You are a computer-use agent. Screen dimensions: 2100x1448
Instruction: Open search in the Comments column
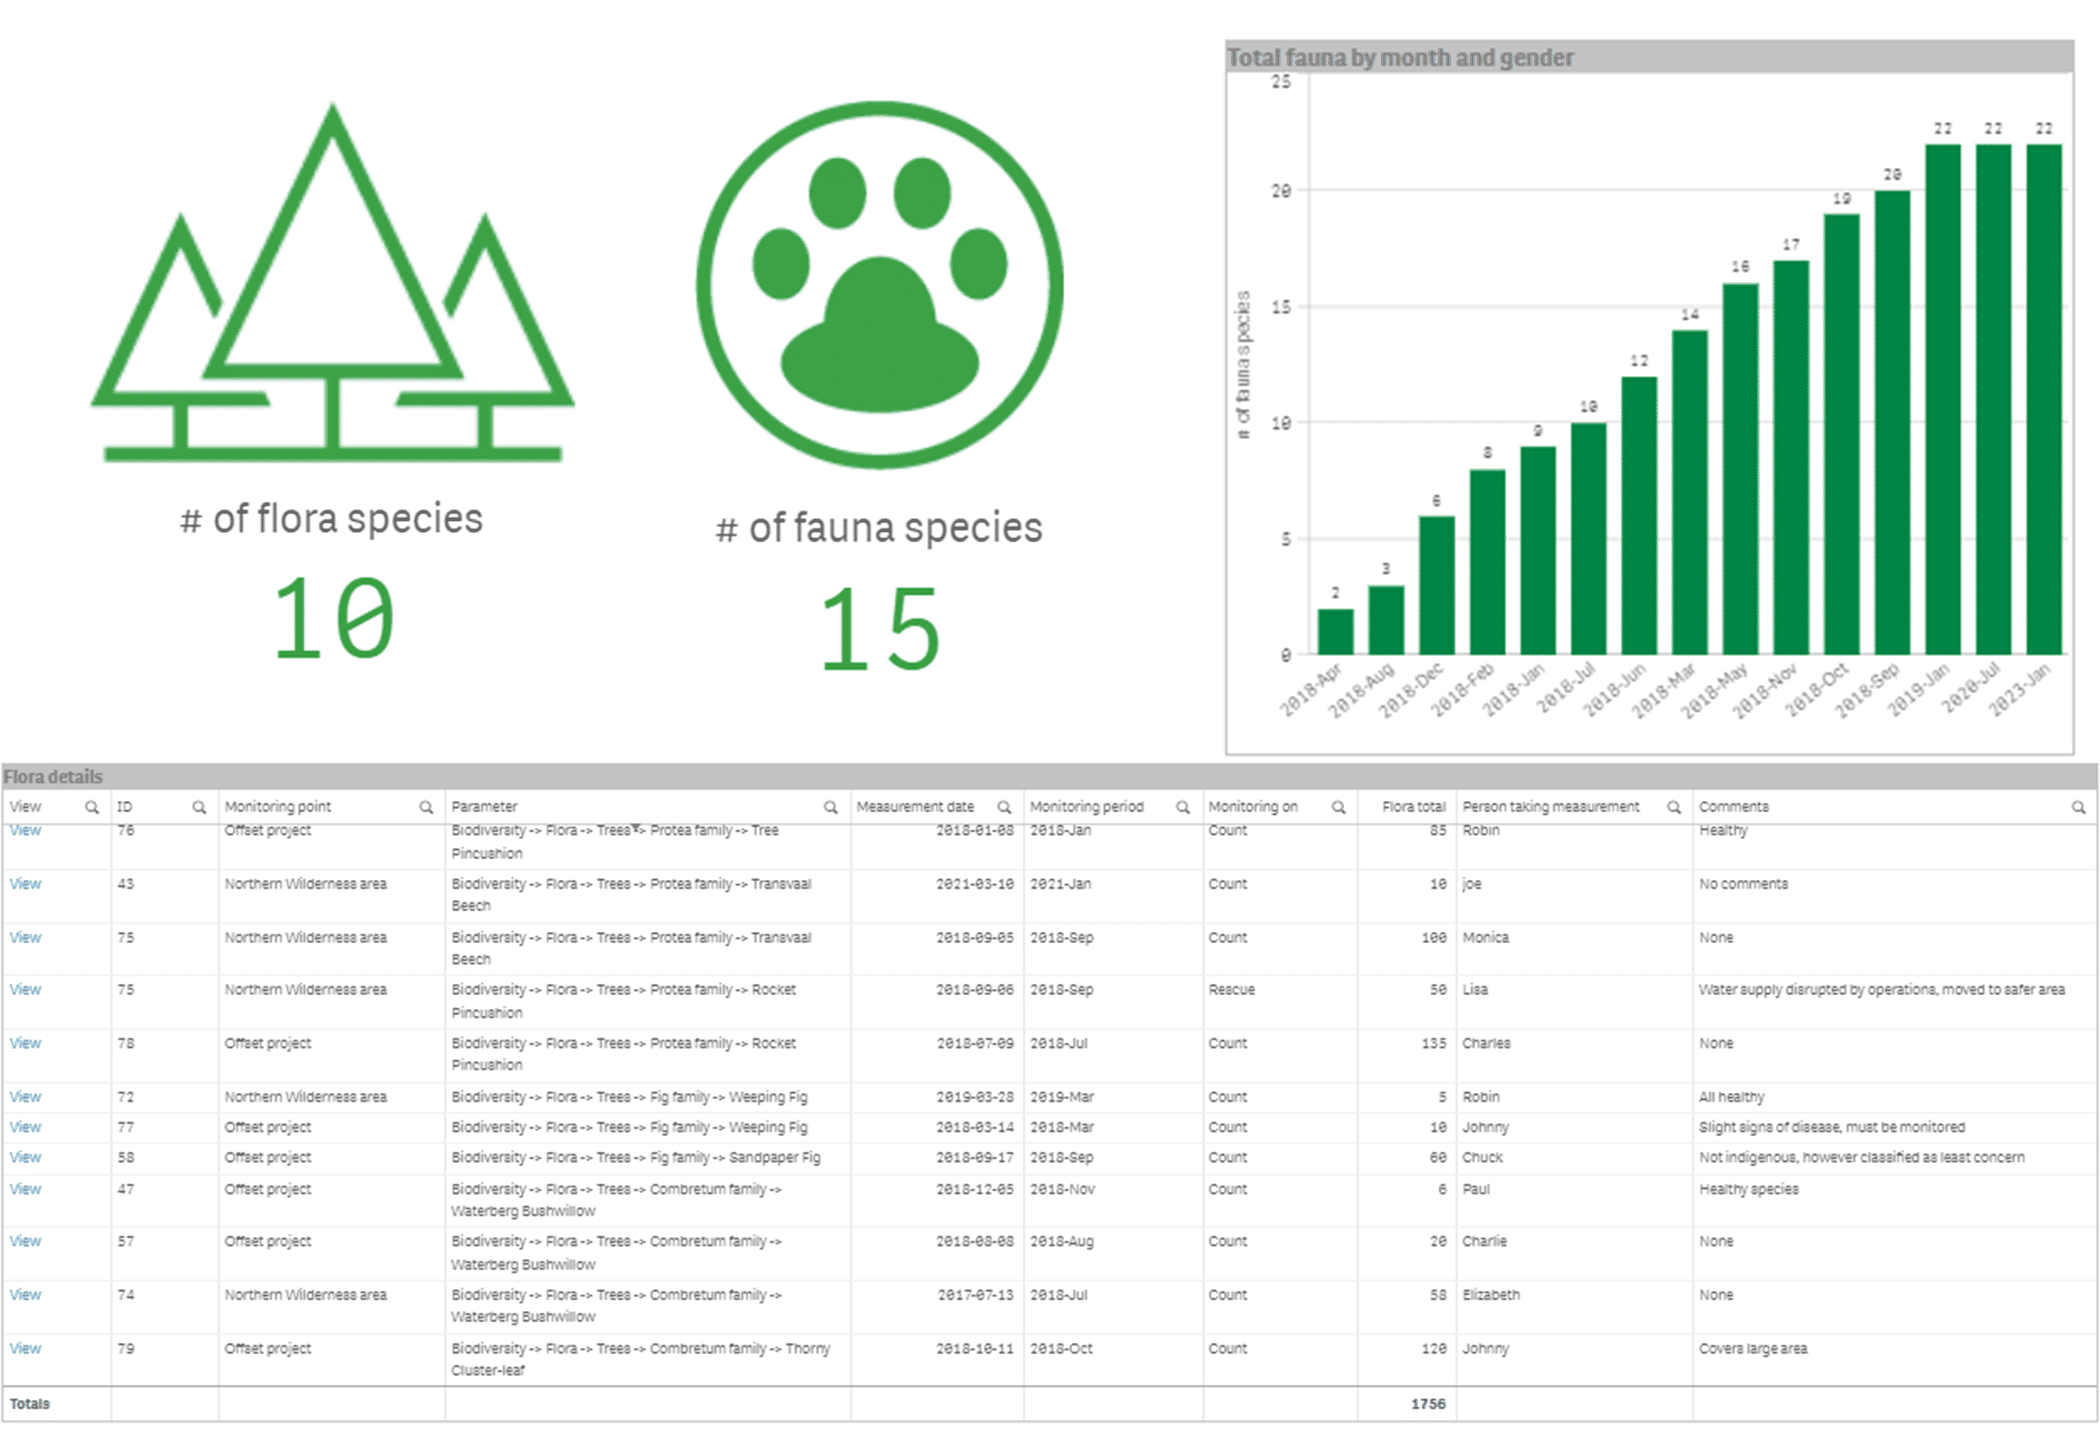(x=2077, y=806)
